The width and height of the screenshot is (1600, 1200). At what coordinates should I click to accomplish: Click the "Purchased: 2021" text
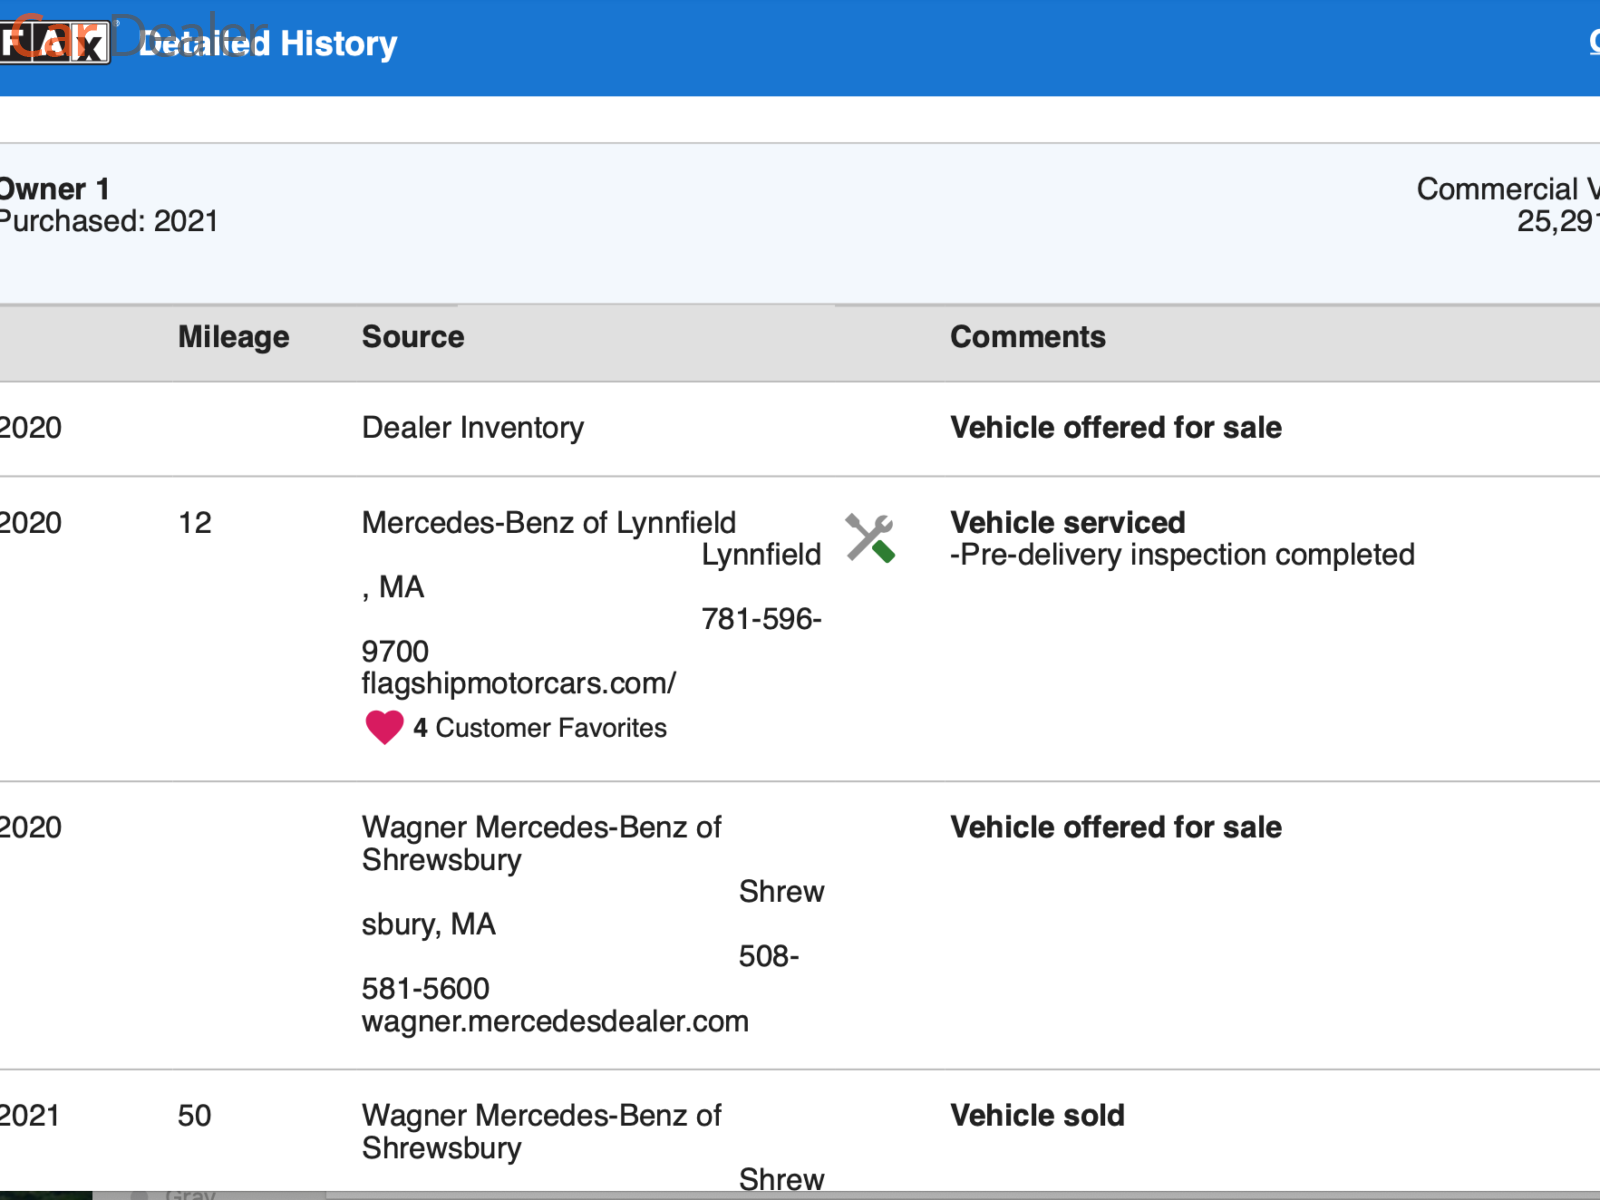[x=108, y=221]
